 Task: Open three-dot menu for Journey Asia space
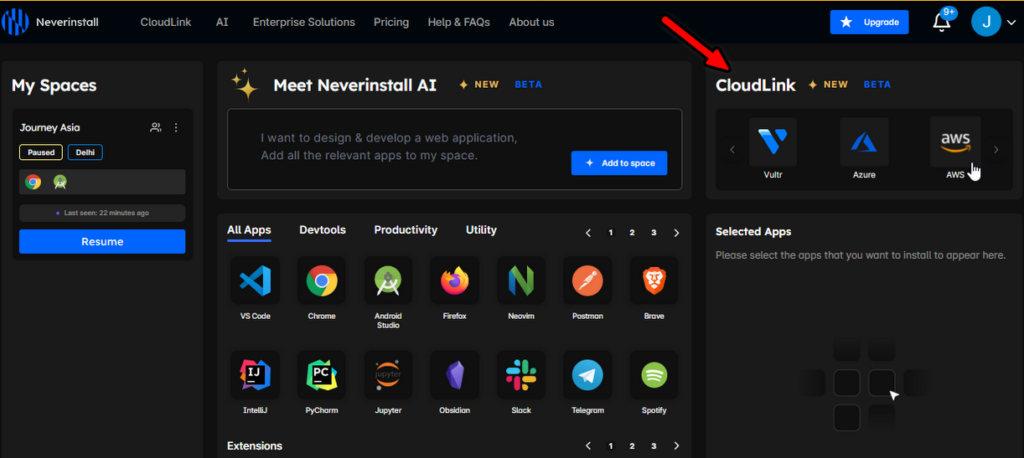point(176,128)
